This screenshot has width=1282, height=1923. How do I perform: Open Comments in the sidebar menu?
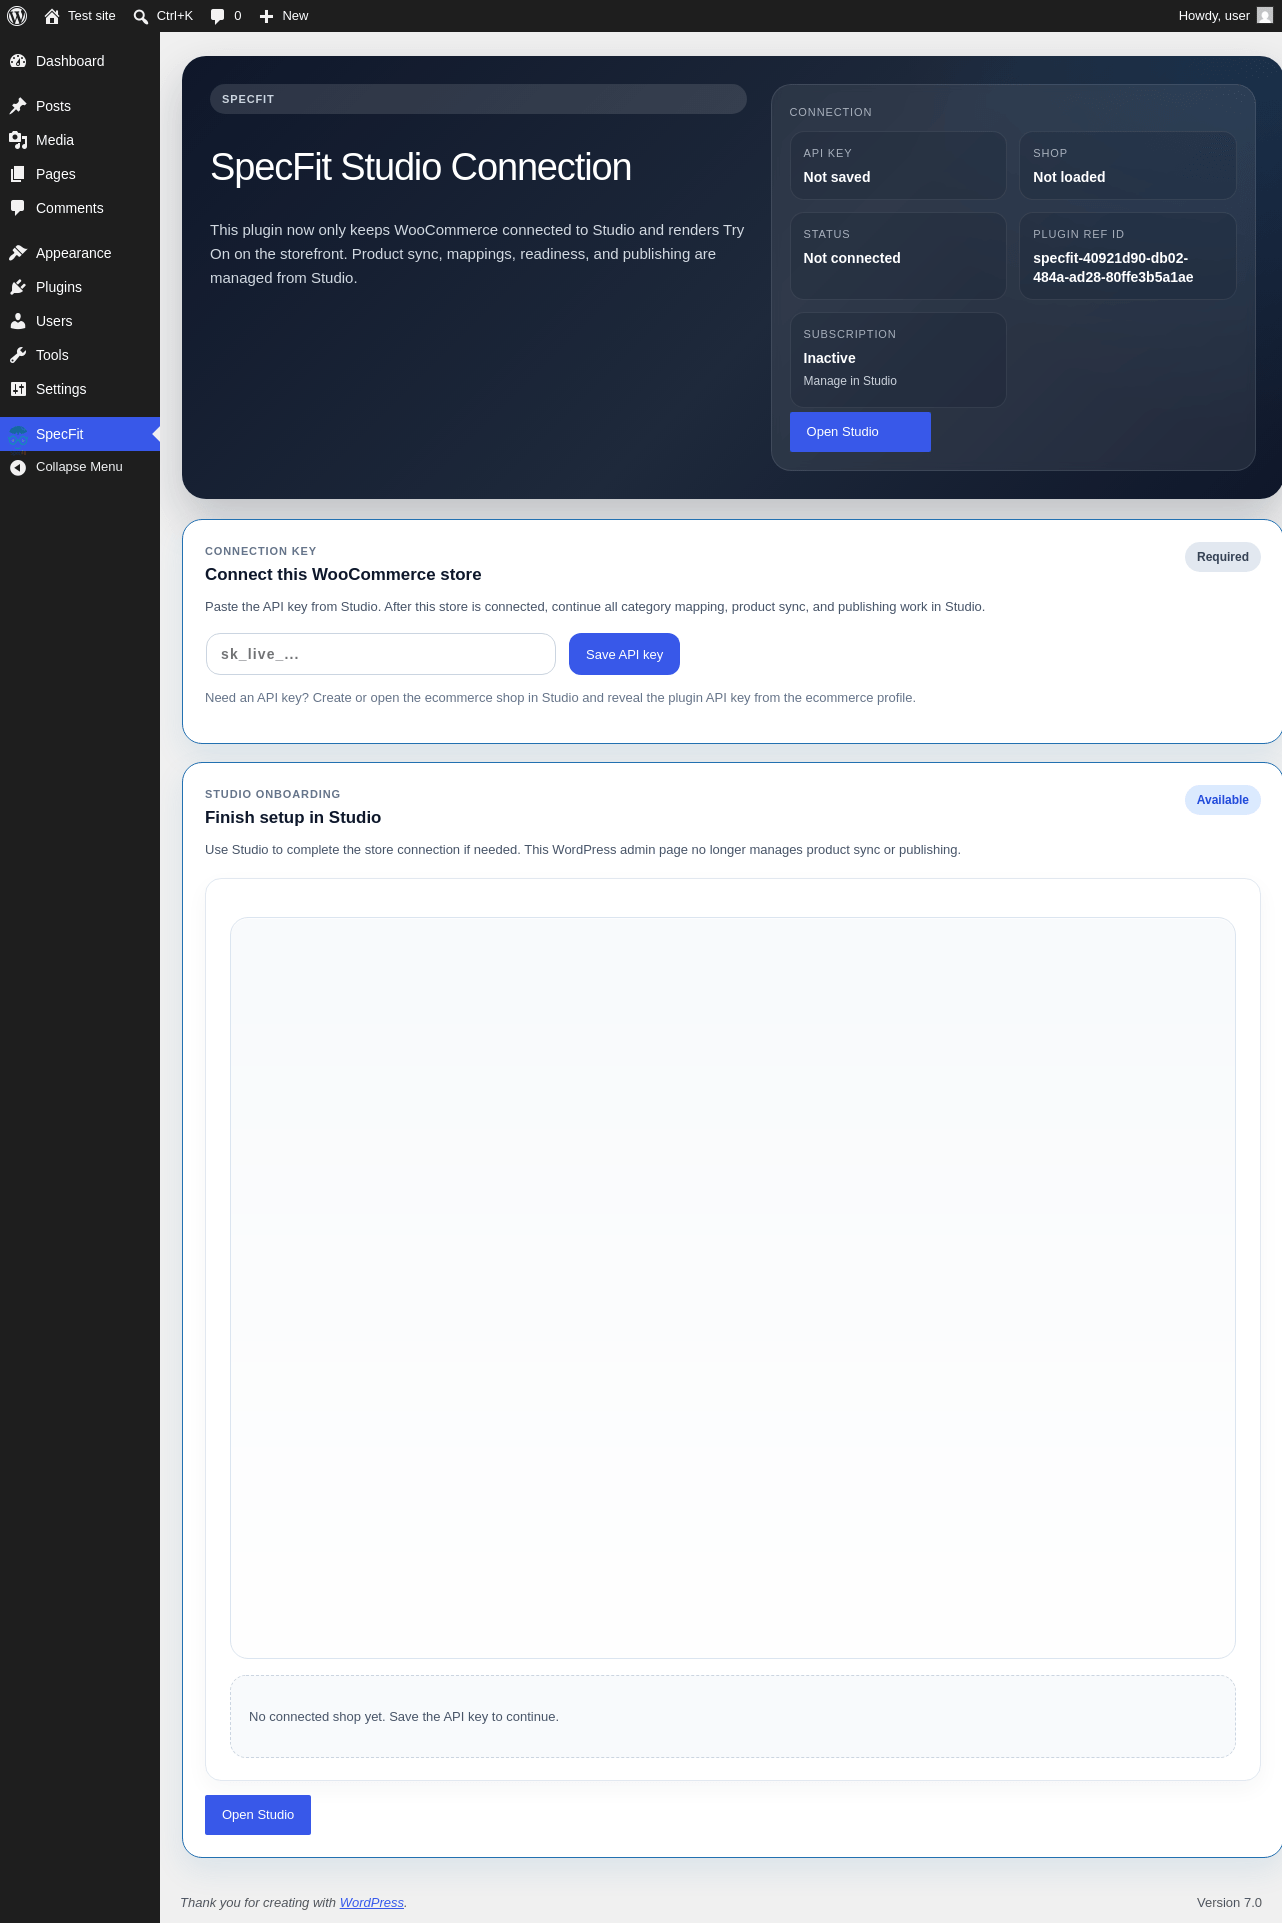pyautogui.click(x=80, y=208)
